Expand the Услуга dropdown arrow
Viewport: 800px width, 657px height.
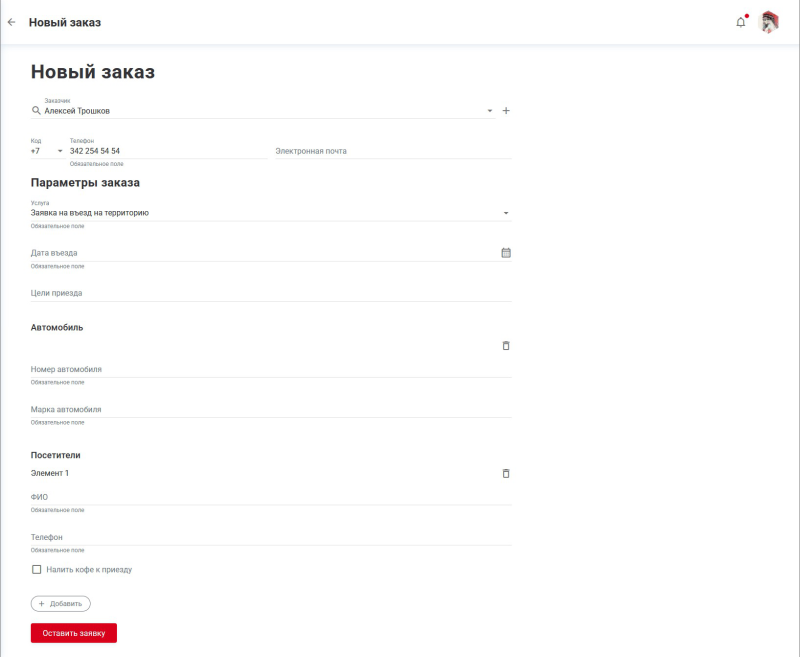tap(505, 212)
